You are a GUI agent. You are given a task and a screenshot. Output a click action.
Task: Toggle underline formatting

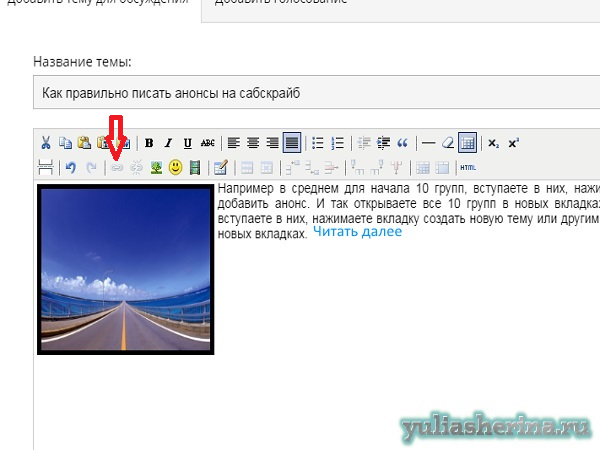tap(188, 143)
